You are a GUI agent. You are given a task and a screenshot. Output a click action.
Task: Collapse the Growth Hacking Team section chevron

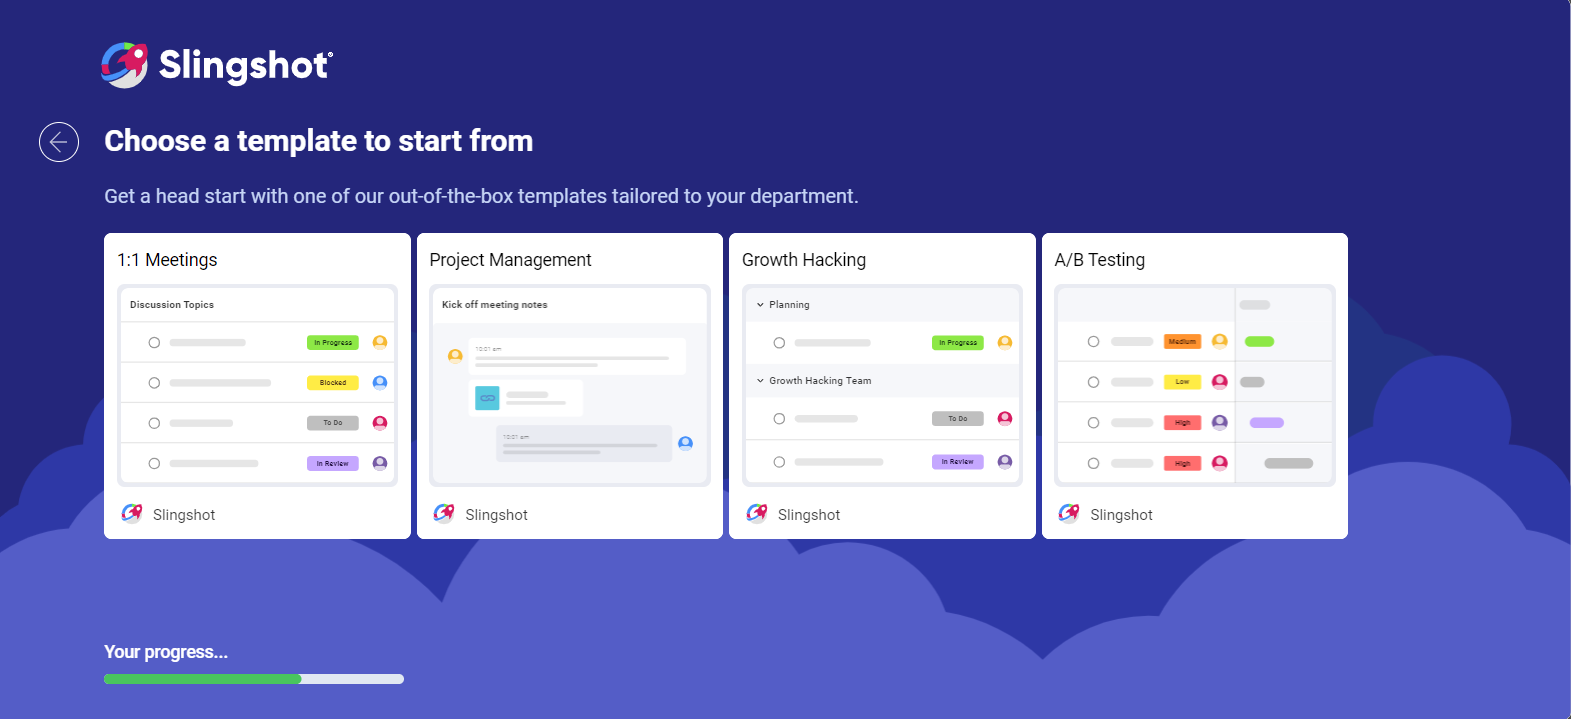point(760,381)
